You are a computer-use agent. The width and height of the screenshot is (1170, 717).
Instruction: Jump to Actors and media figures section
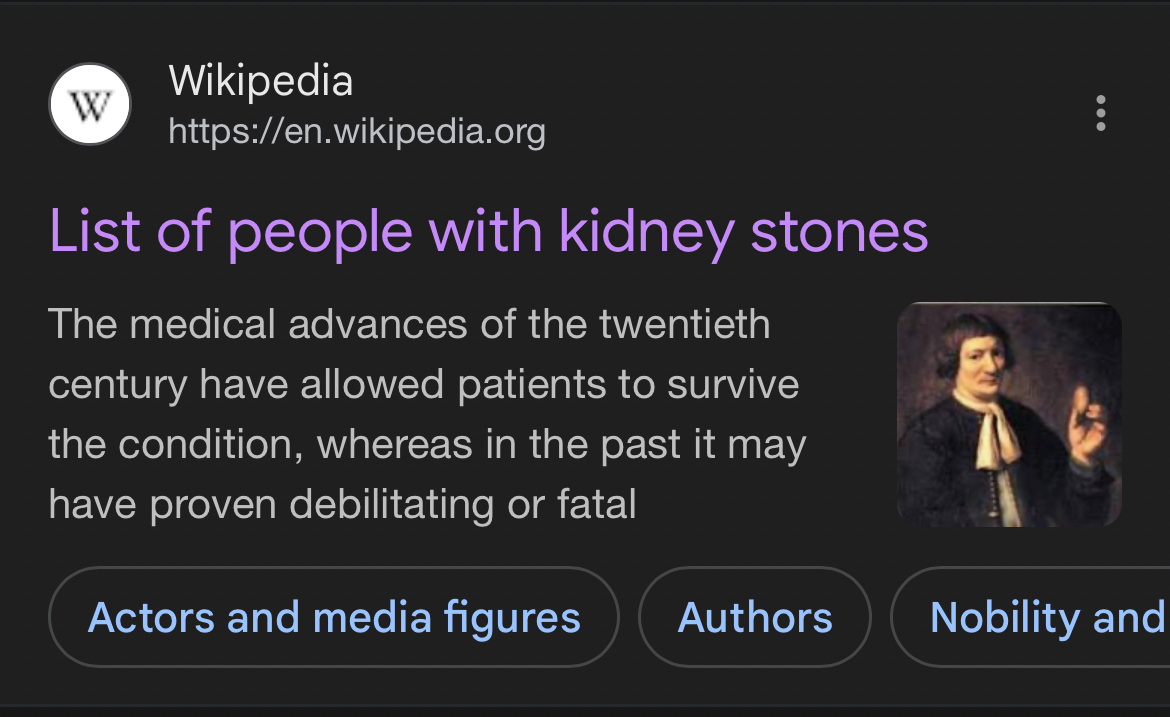coord(334,617)
